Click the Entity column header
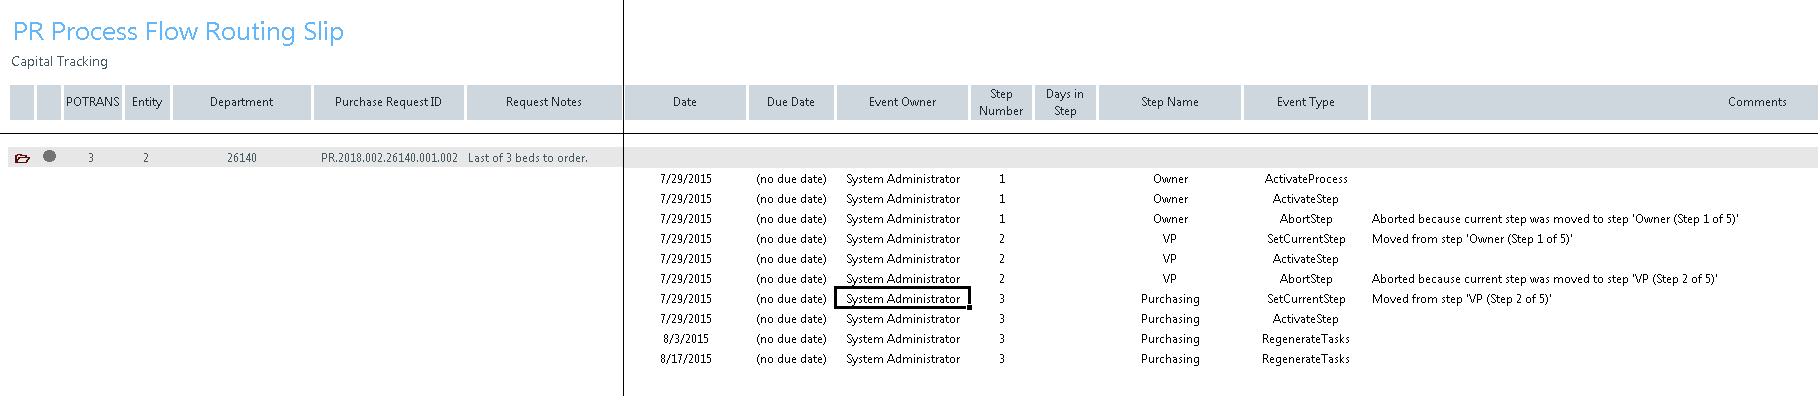Image resolution: width=1818 pixels, height=396 pixels. tap(147, 102)
